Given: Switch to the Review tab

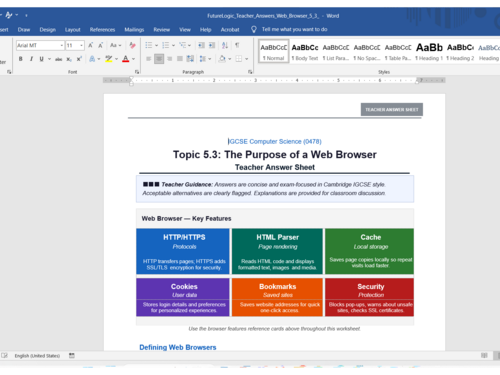Looking at the screenshot, I should pyautogui.click(x=161, y=30).
